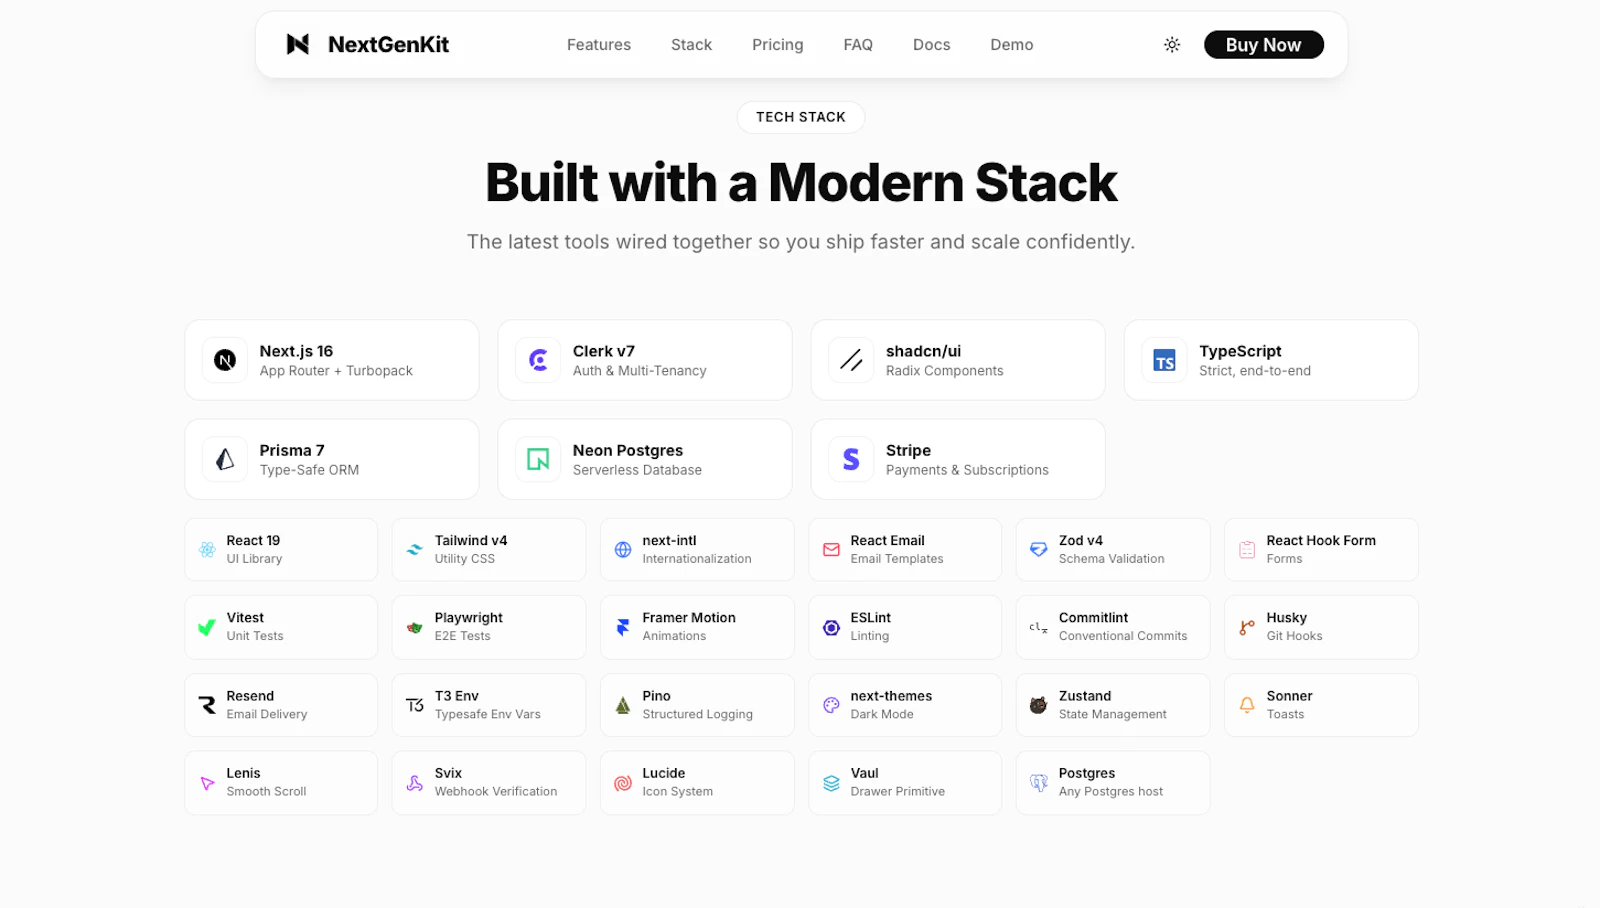The image size is (1600, 908).
Task: Click the 'Strict, end-to-end' text
Action: click(x=1255, y=371)
